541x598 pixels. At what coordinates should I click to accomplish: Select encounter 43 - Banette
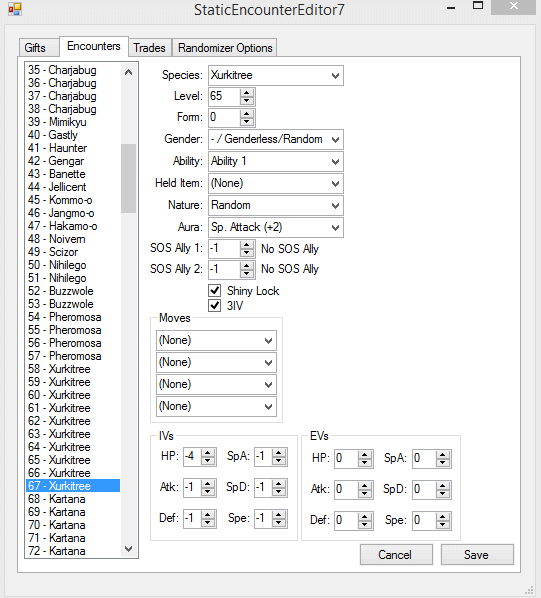click(73, 174)
